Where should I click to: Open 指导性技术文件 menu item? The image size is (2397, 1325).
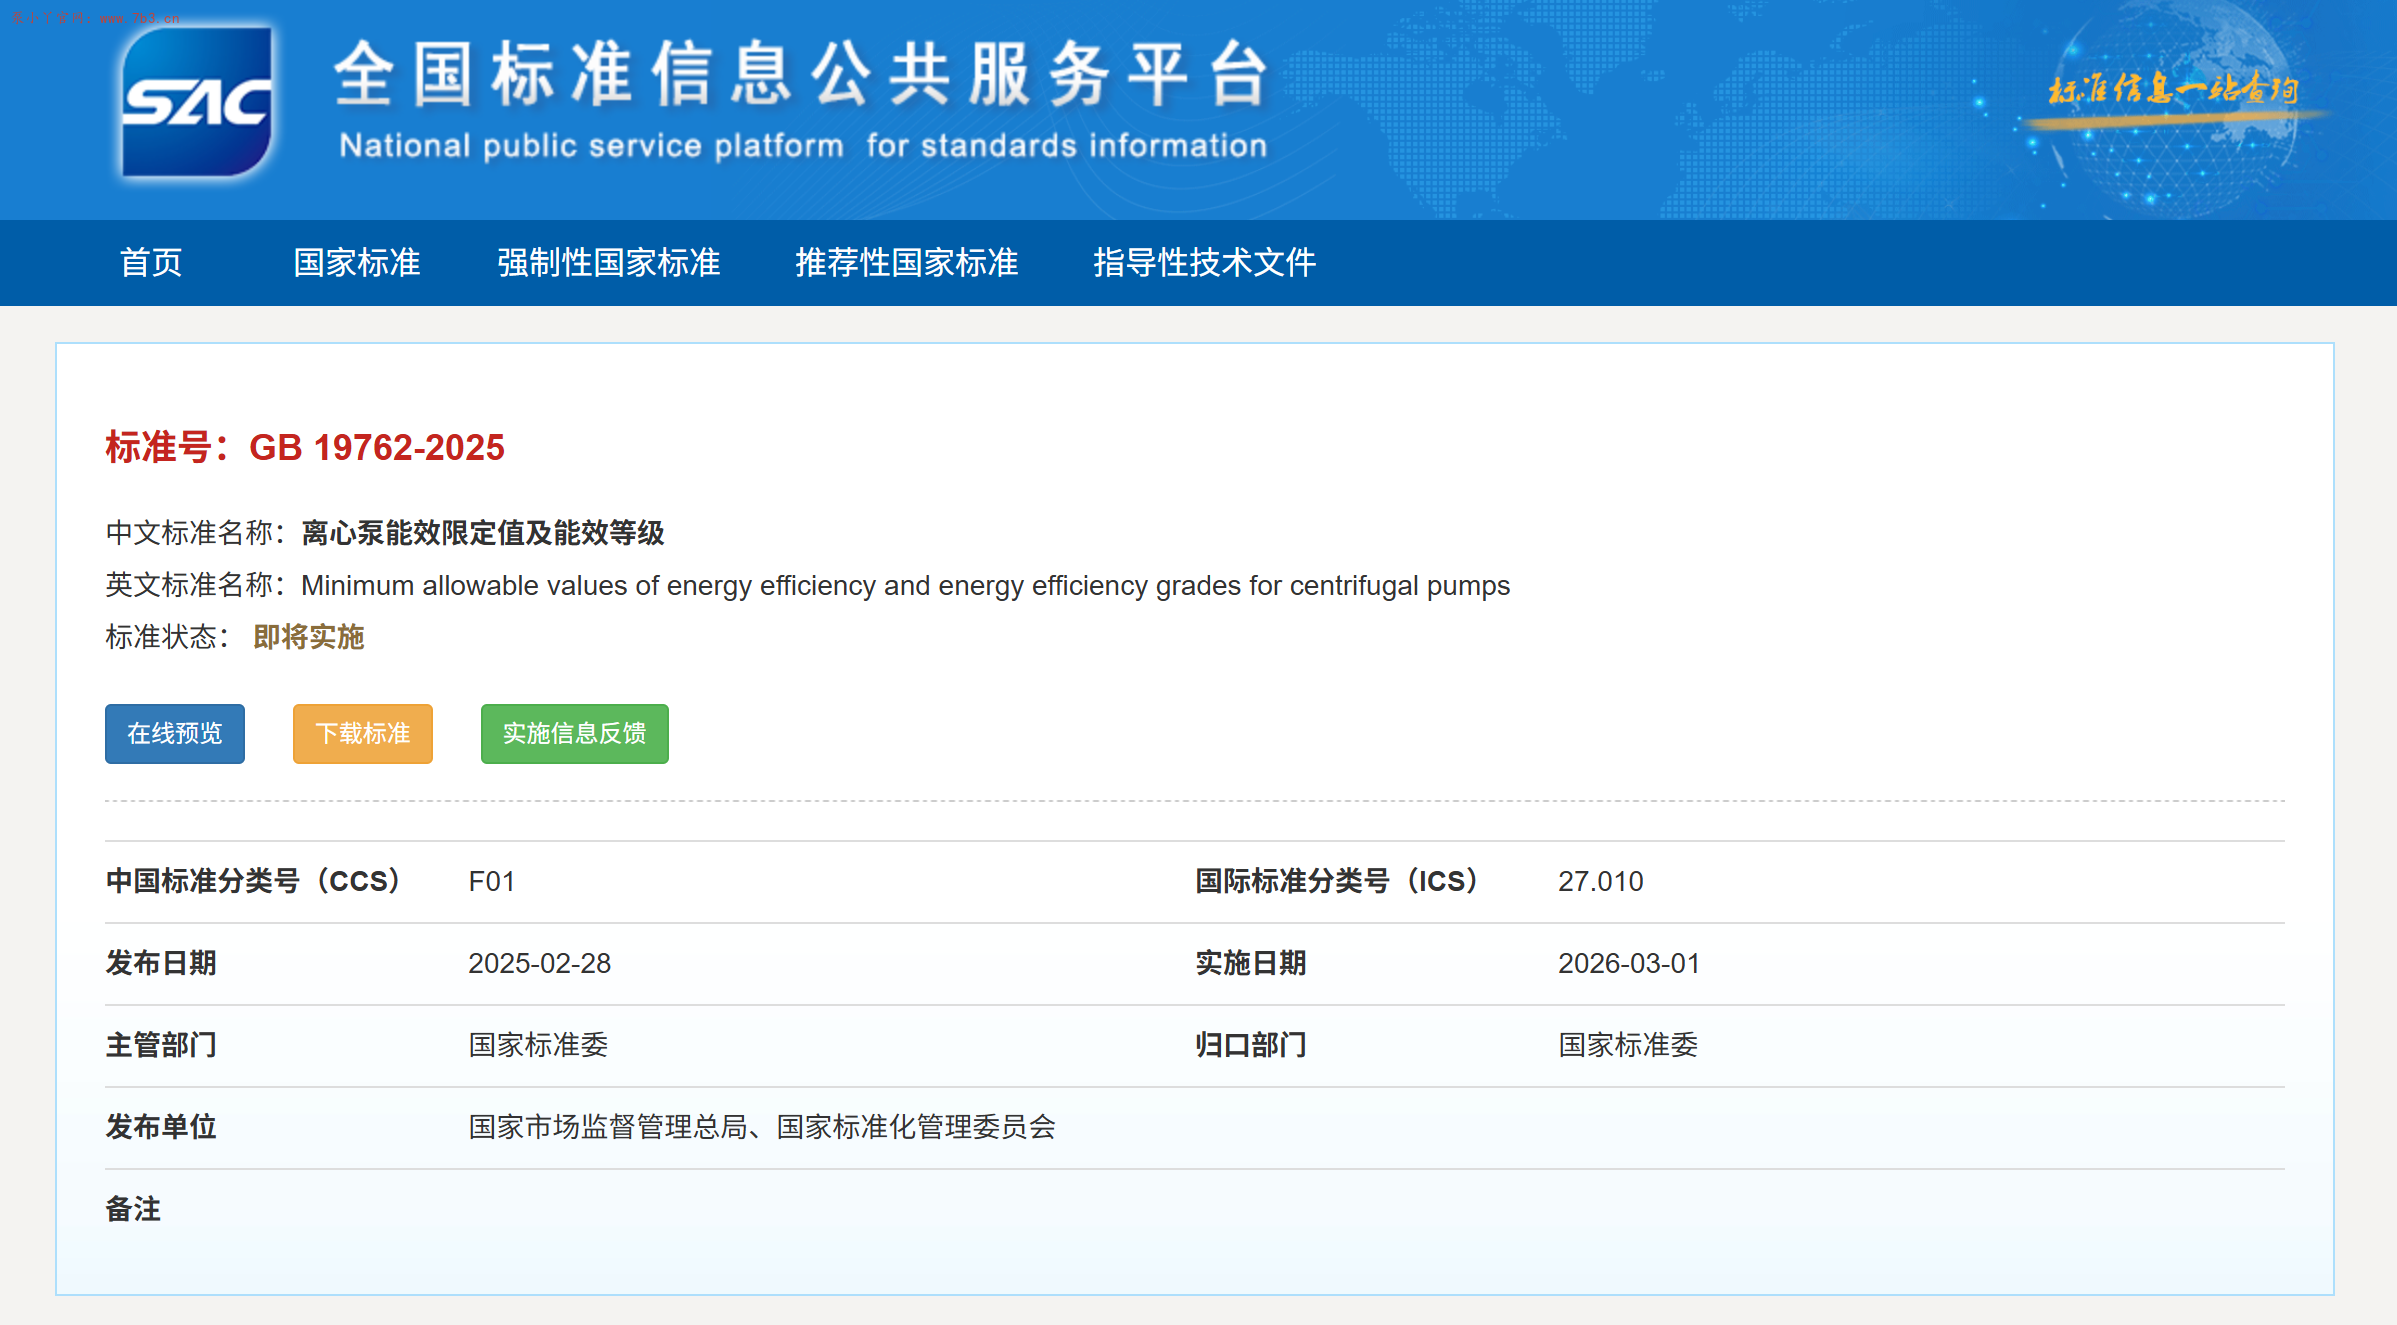coord(1205,263)
